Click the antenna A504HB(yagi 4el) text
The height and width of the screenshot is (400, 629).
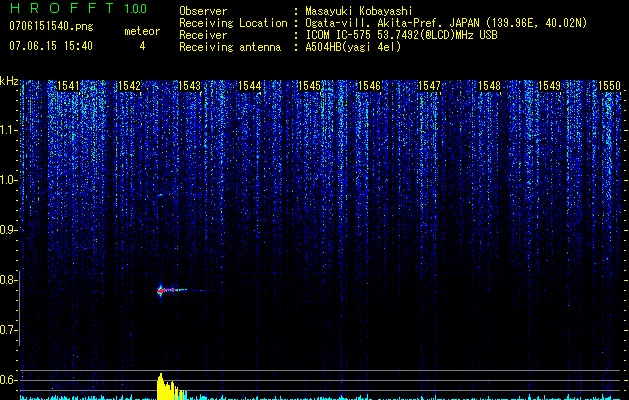pos(353,47)
